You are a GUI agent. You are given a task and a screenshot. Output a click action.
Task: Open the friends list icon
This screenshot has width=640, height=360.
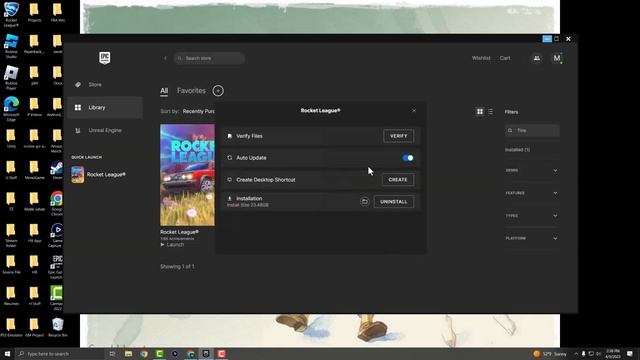click(537, 58)
